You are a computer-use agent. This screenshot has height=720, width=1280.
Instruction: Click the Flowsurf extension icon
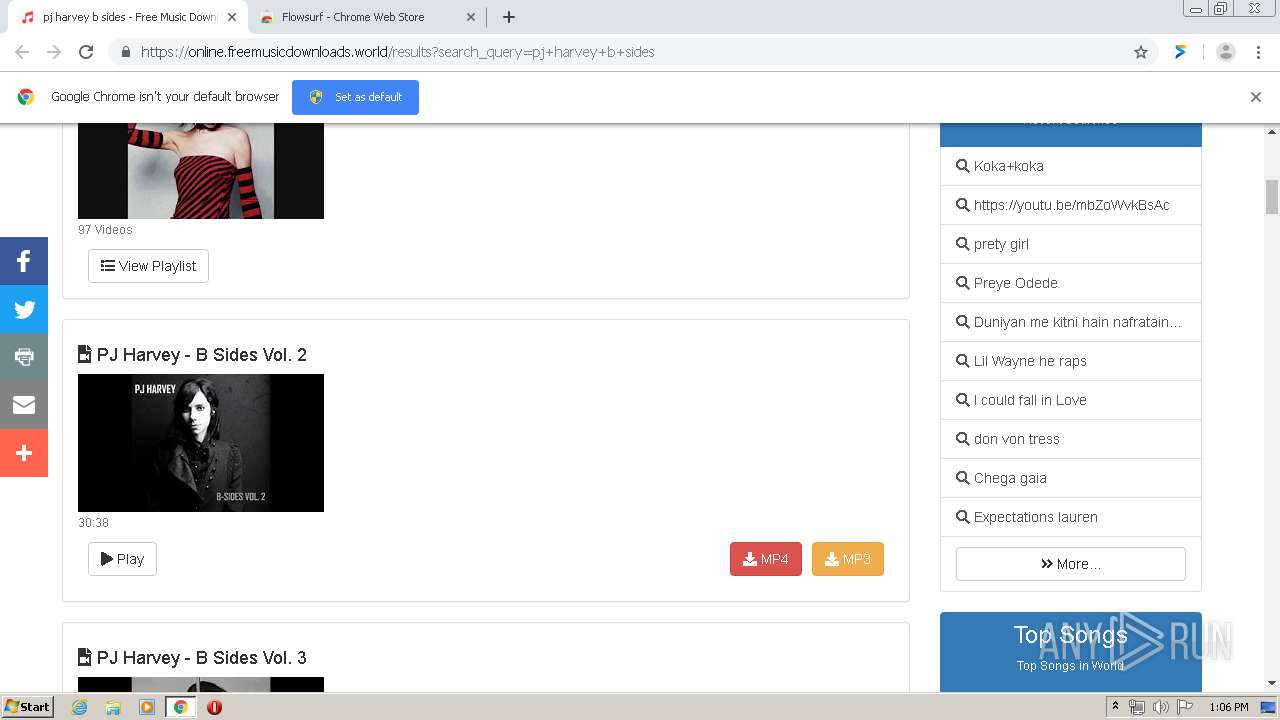1181,52
